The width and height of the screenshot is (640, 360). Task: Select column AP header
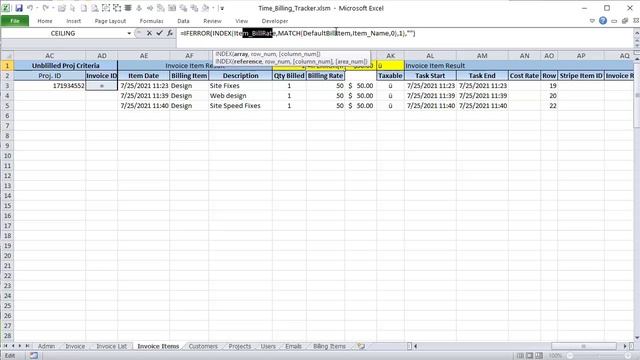coord(581,56)
